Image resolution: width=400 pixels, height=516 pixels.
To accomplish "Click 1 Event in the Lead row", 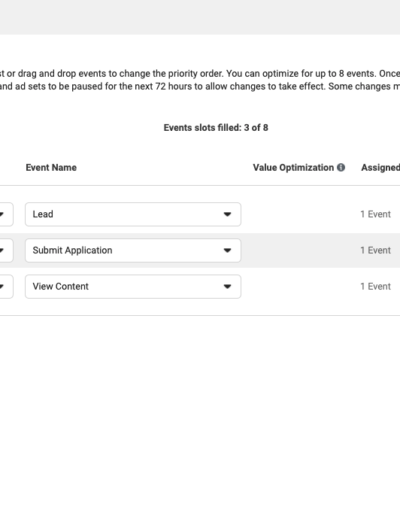I will pyautogui.click(x=375, y=214).
